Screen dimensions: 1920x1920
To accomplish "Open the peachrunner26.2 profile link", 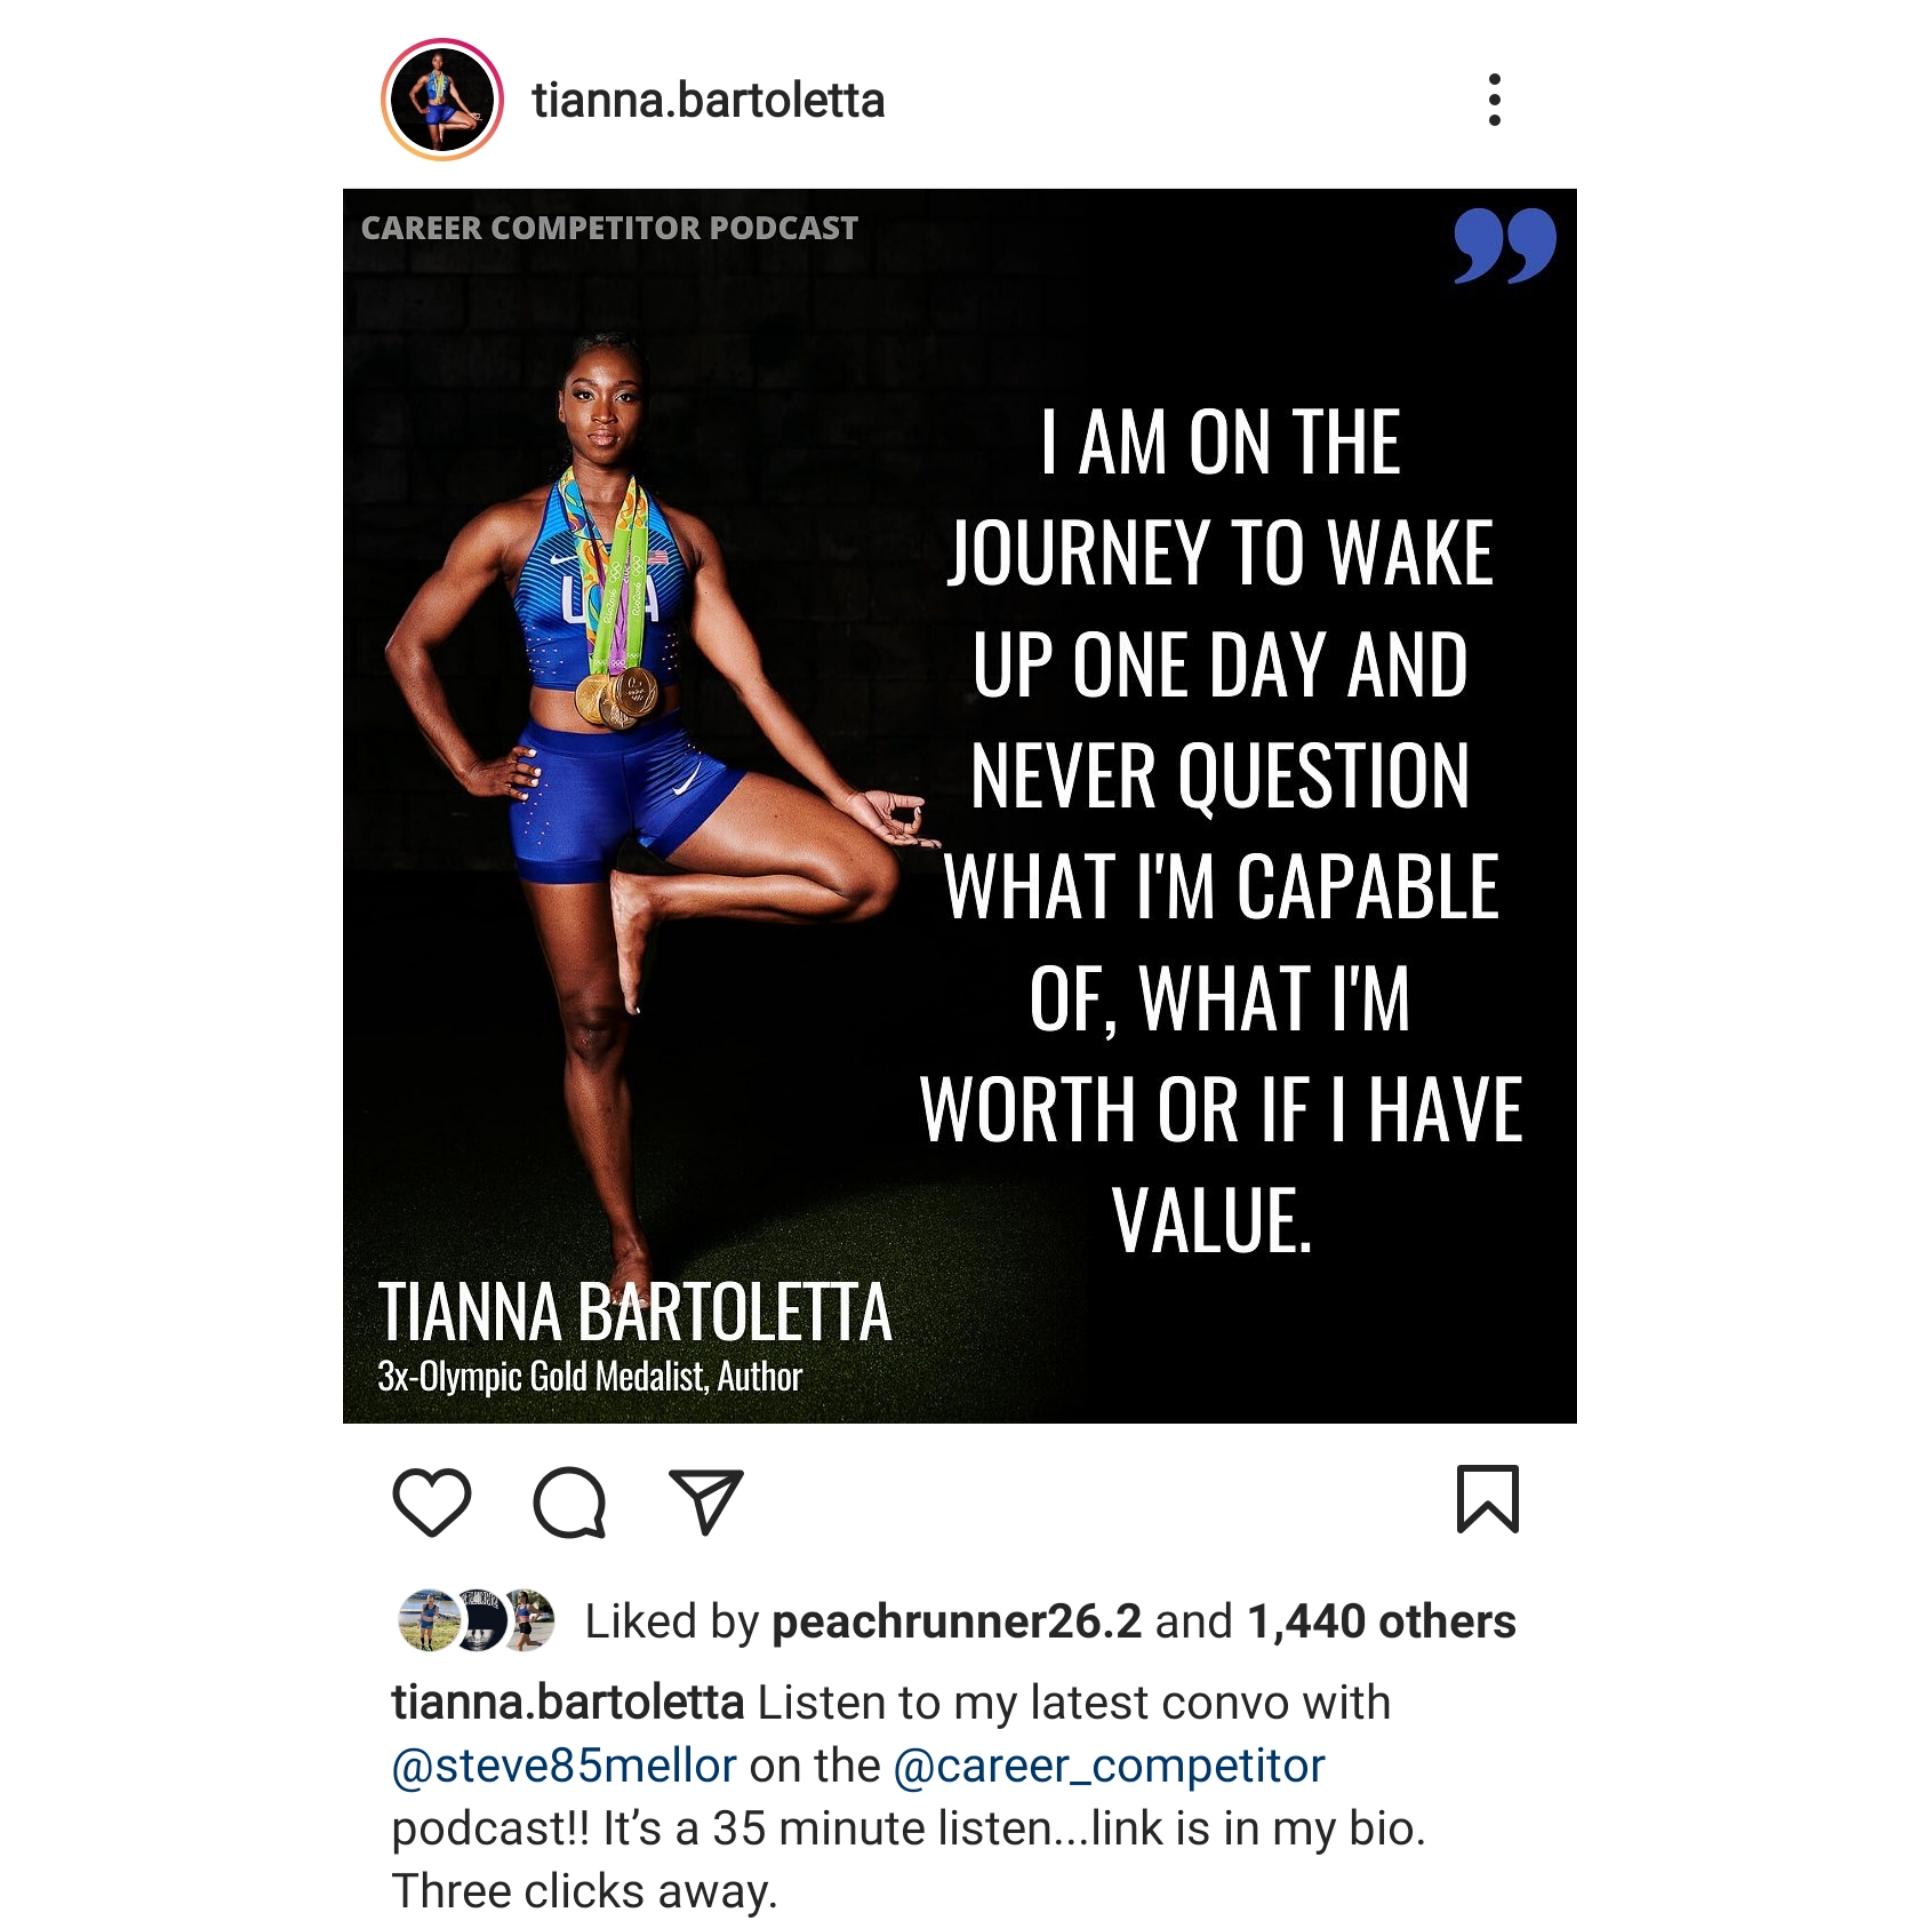I will point(956,1621).
